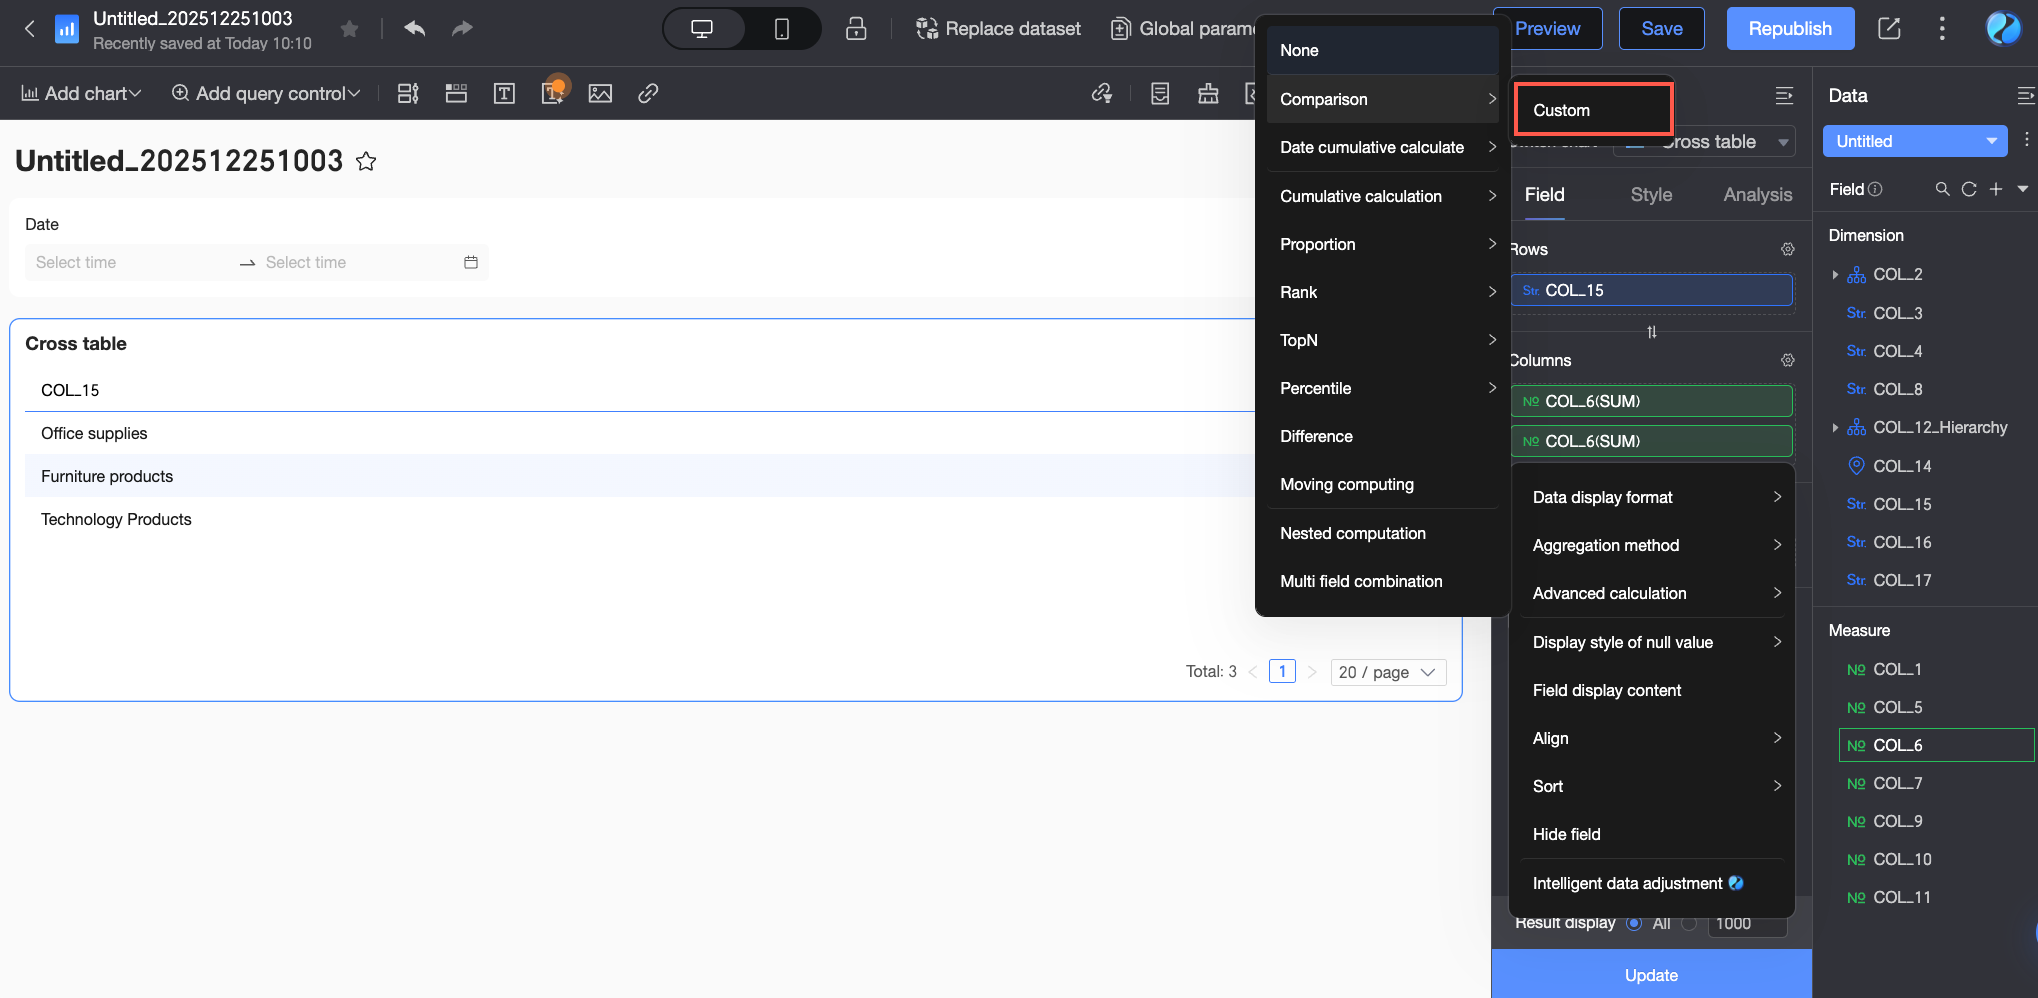The image size is (2038, 998).
Task: Click the Save button
Action: [x=1662, y=29]
